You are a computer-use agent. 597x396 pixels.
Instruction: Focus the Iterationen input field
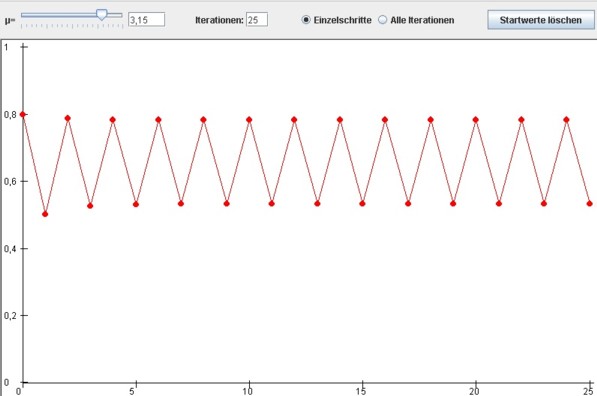257,19
